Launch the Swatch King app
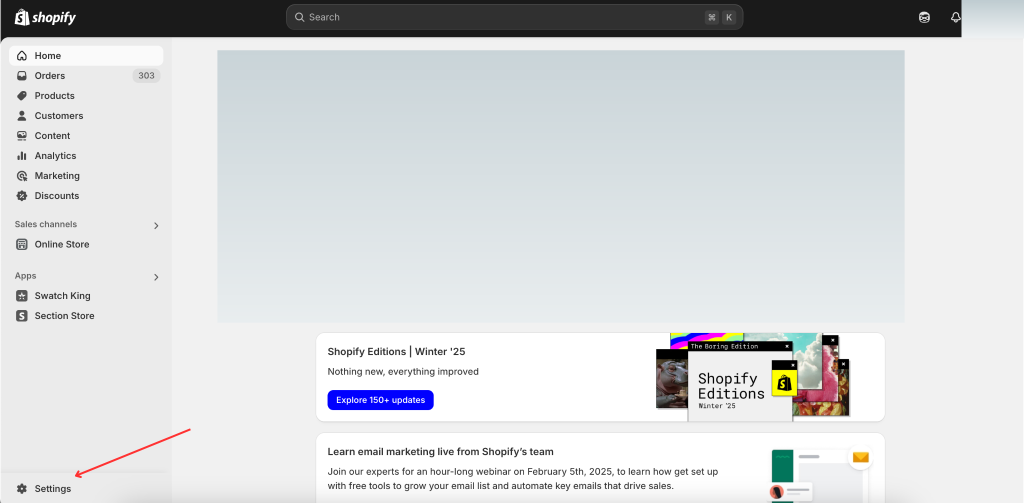This screenshot has height=503, width=1024. (86, 296)
